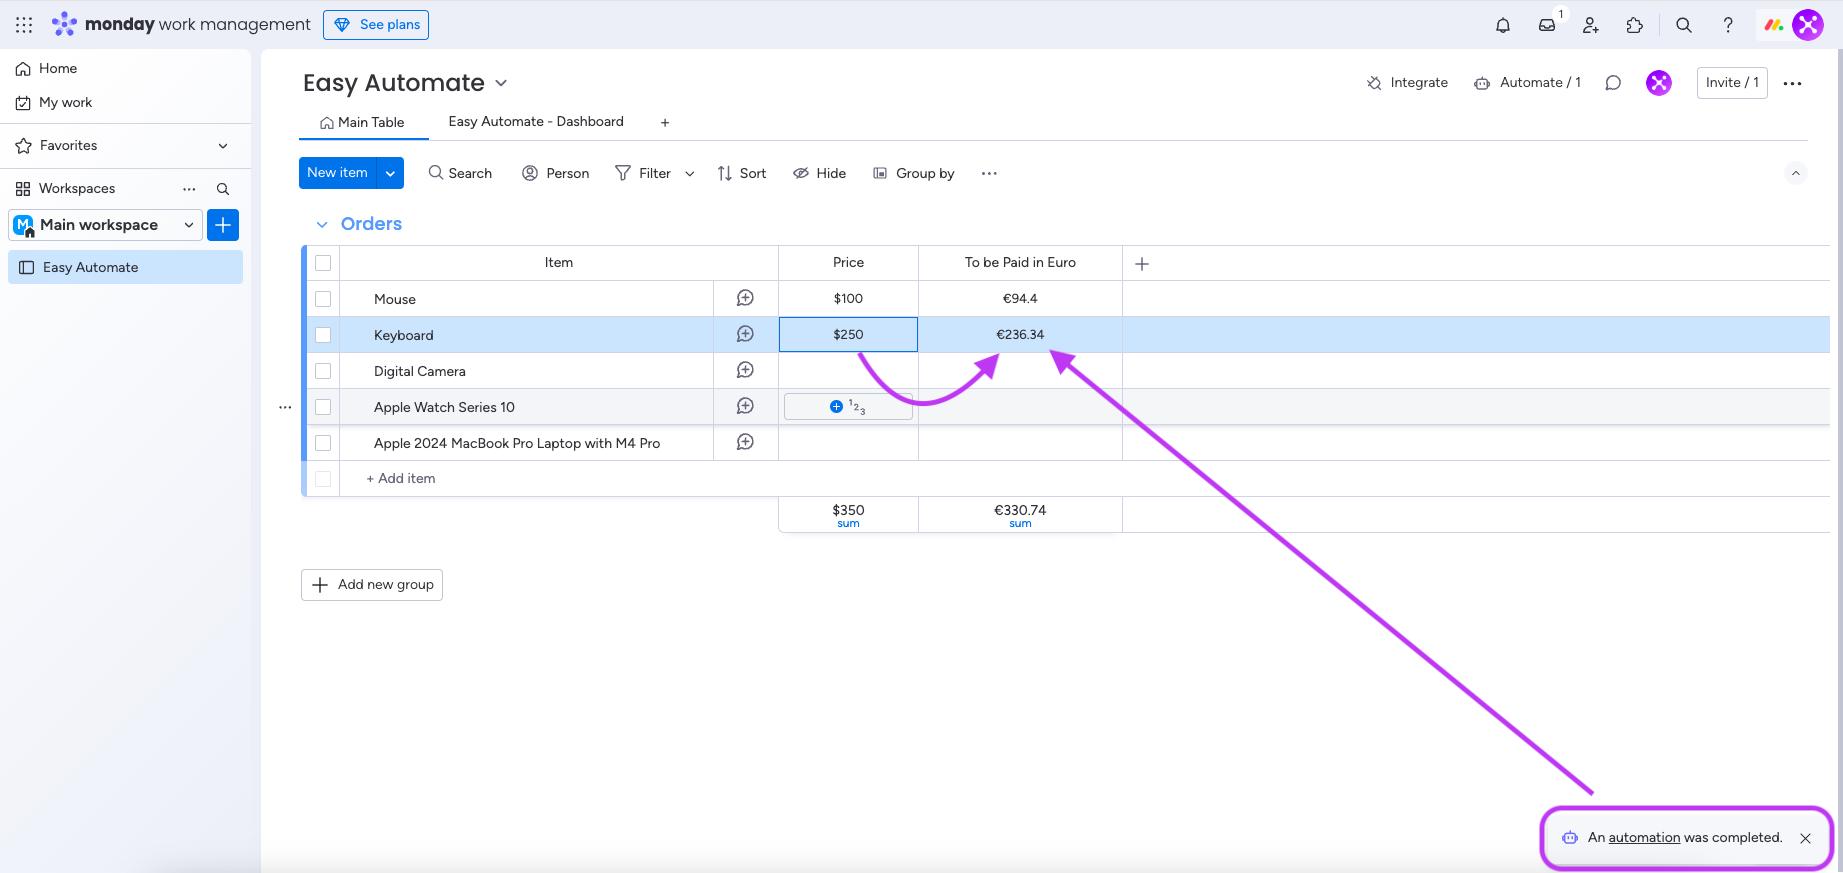The width and height of the screenshot is (1843, 873).
Task: Collapse the Orders group chevron
Action: pos(322,225)
